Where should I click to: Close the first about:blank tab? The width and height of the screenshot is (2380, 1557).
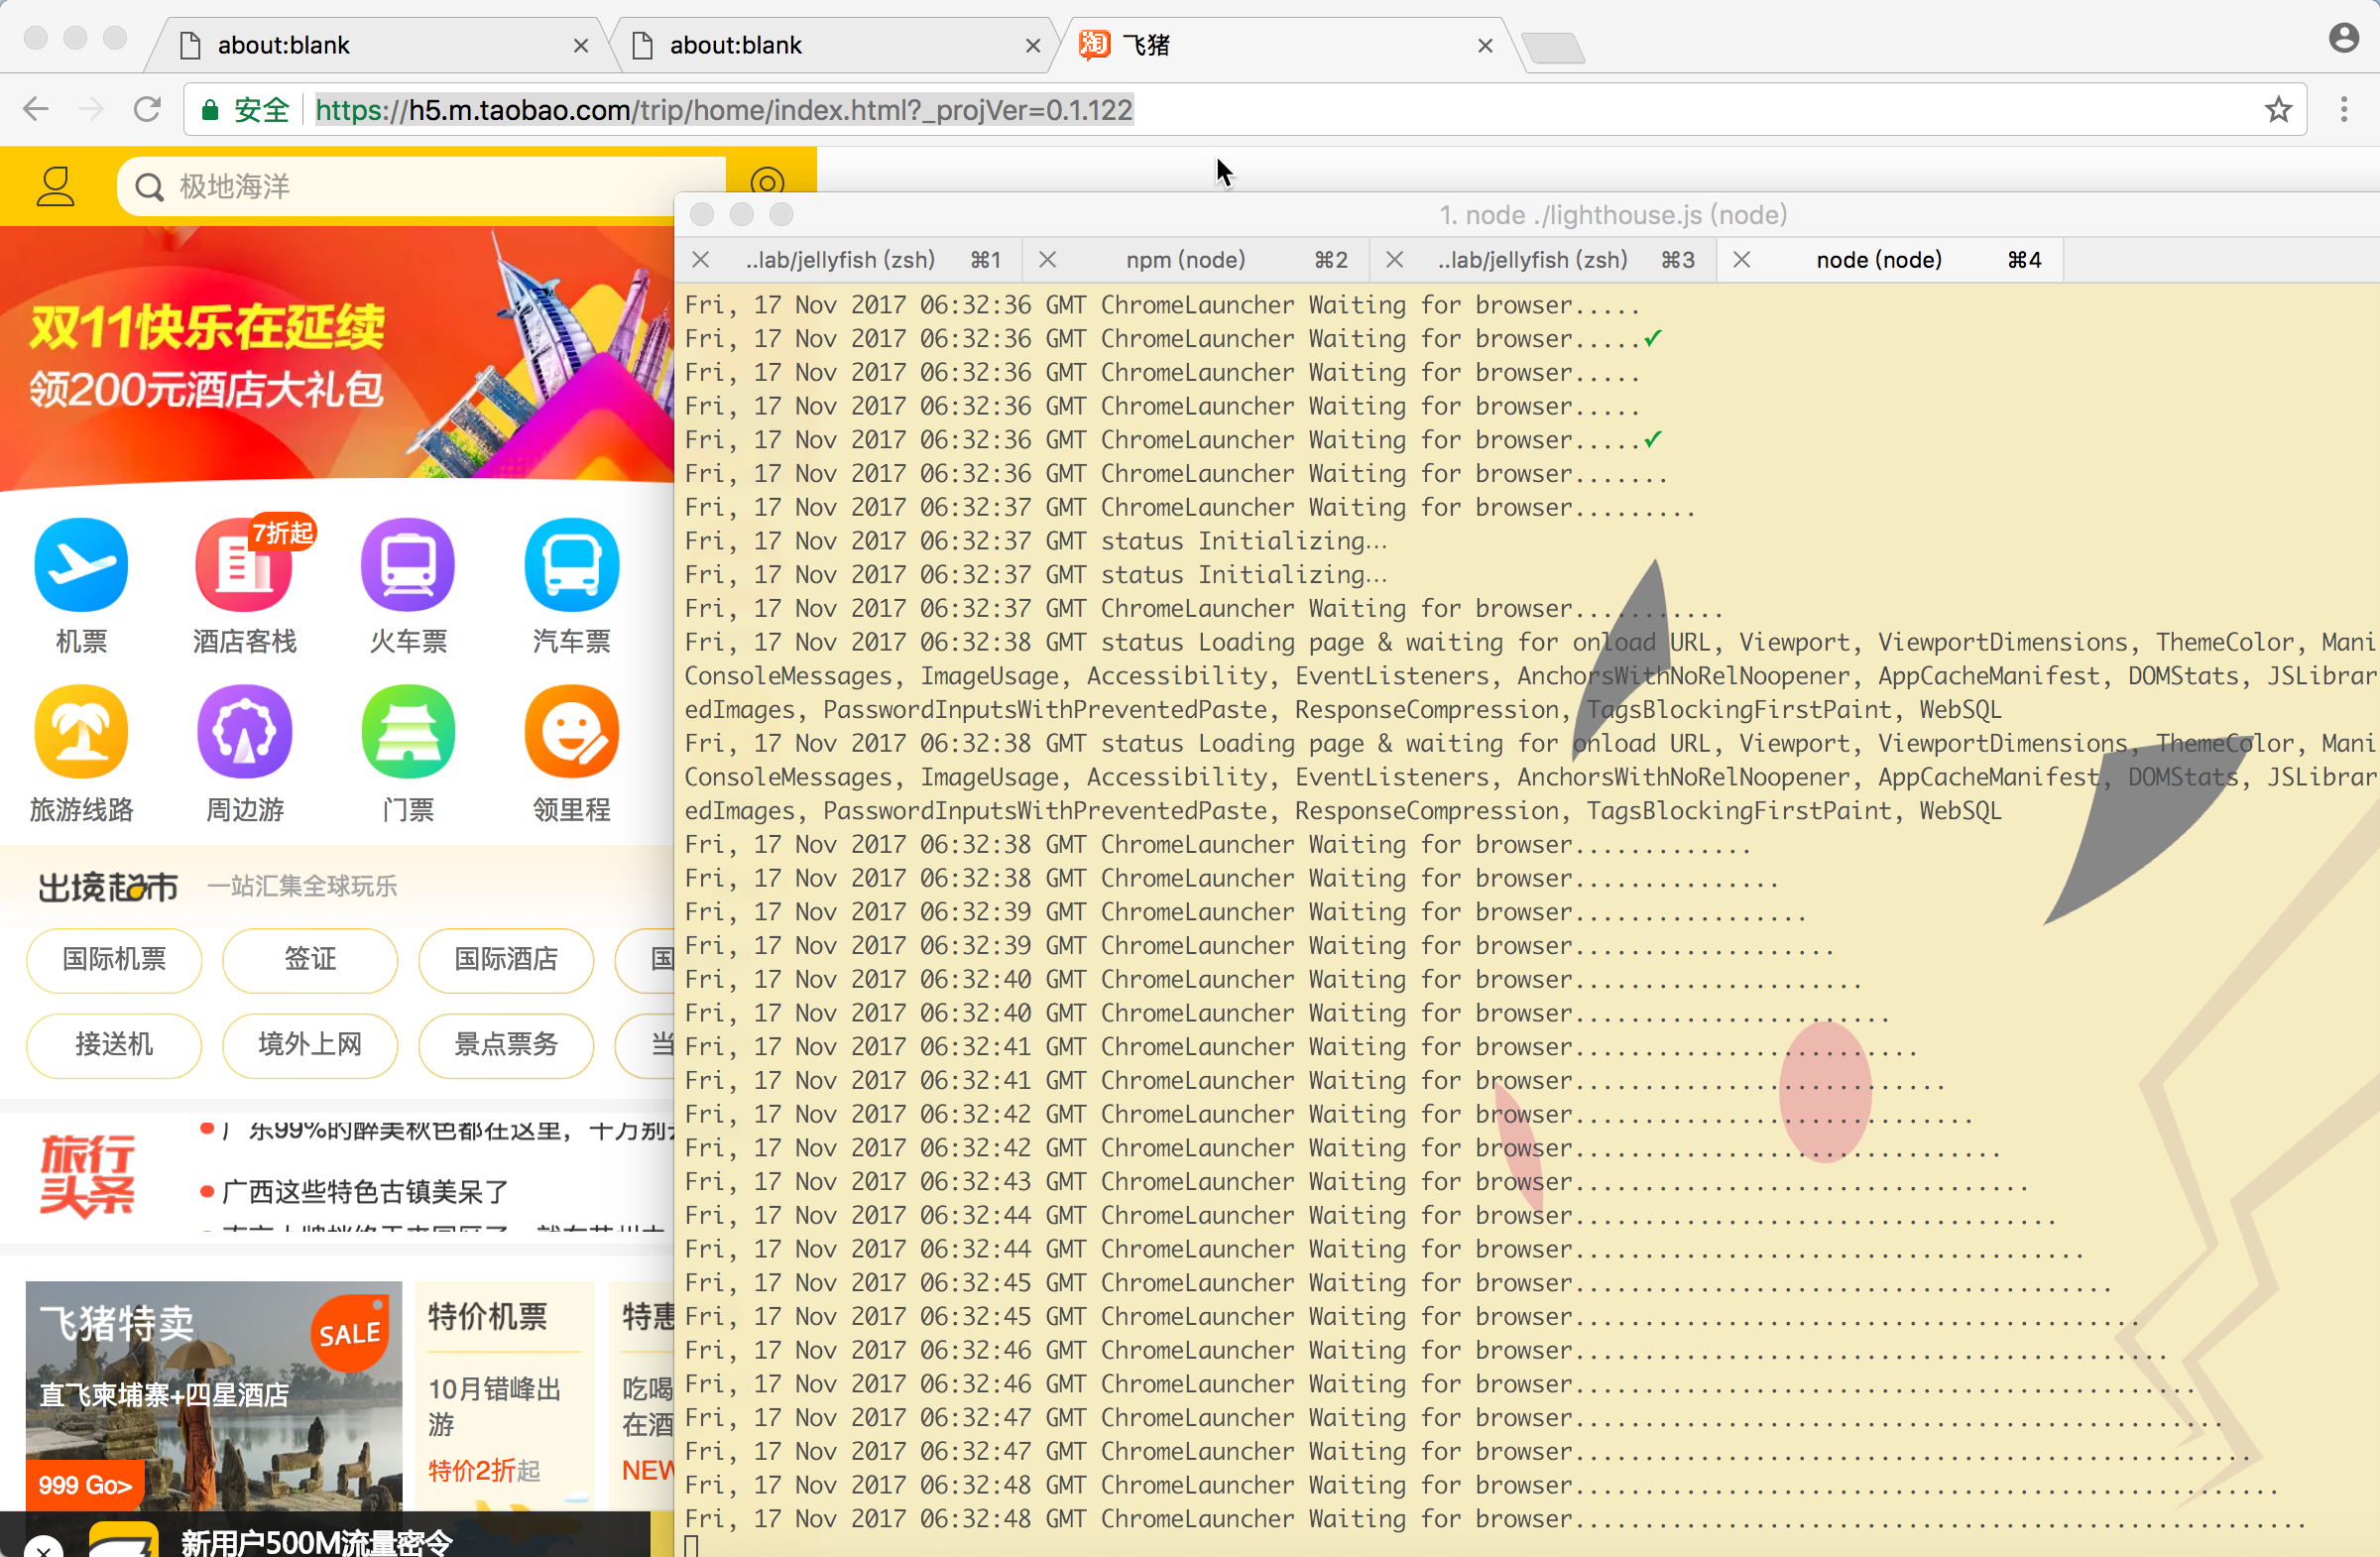pos(581,46)
